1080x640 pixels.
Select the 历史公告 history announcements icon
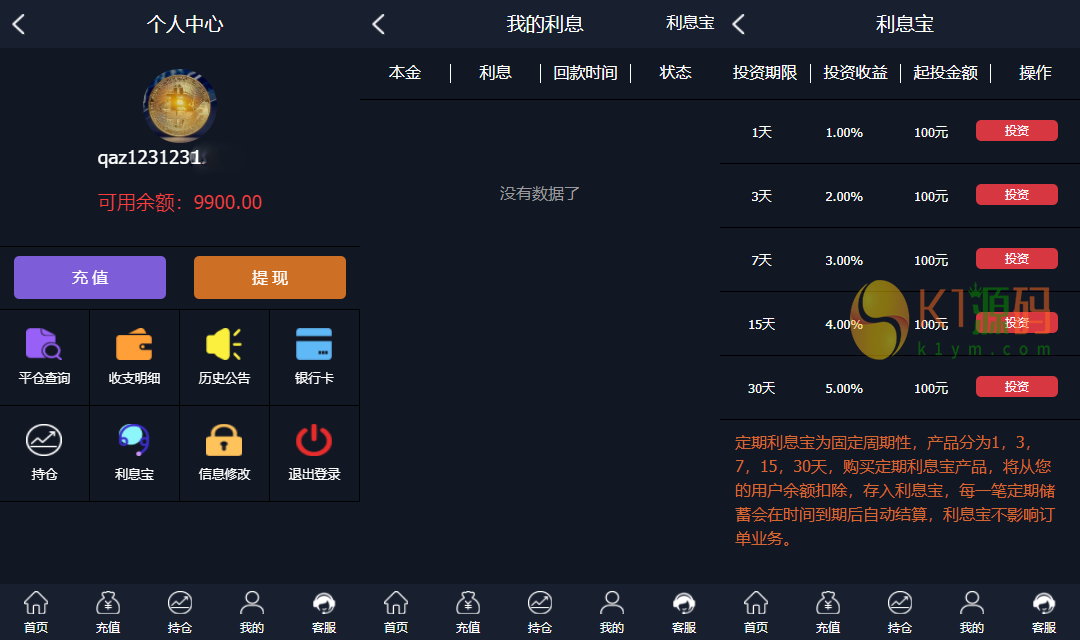click(x=224, y=356)
